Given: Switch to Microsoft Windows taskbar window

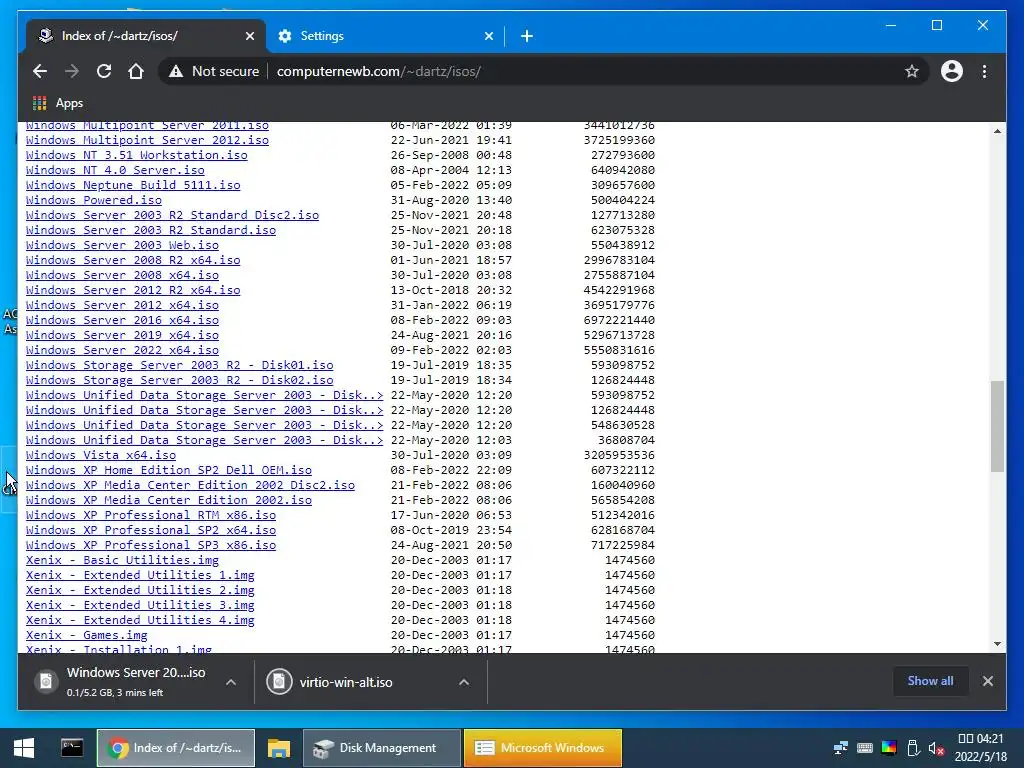Looking at the screenshot, I should (543, 748).
